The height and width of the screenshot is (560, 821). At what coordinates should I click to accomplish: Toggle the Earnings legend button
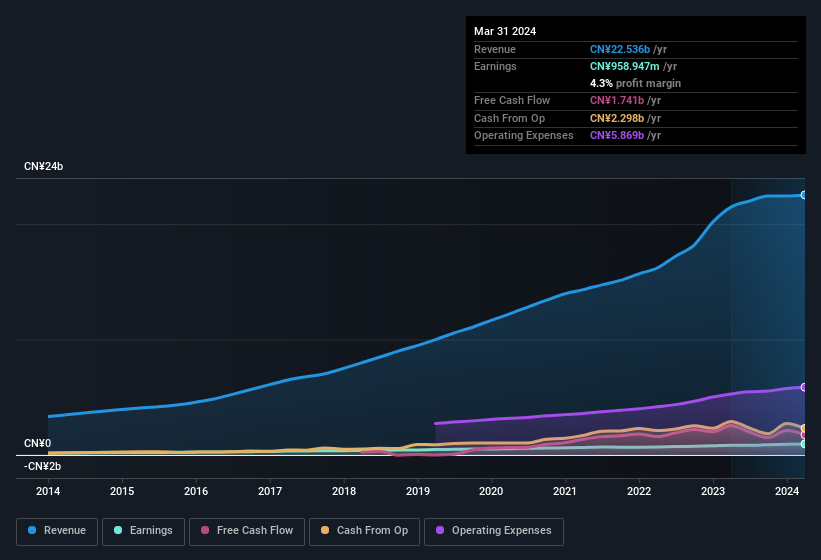143,531
